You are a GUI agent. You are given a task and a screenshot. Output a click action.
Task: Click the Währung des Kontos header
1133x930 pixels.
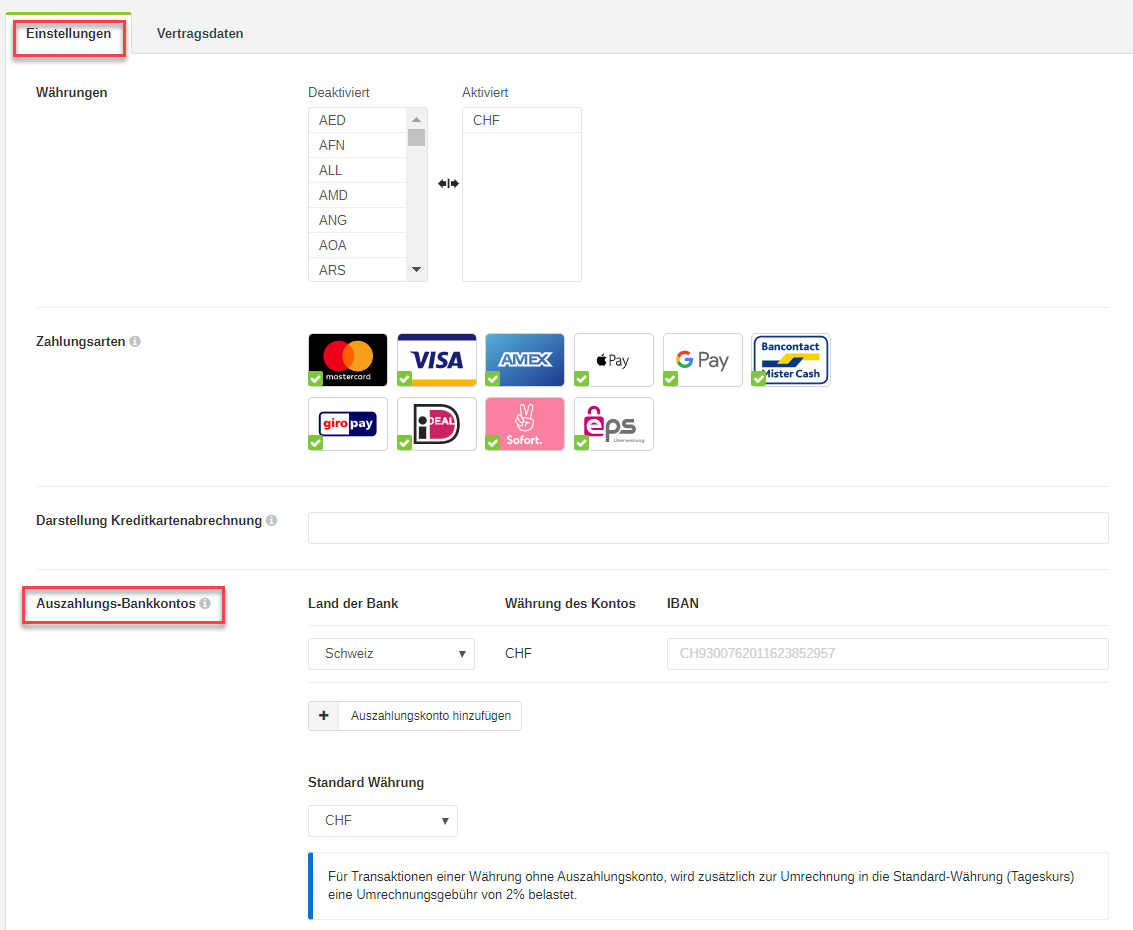tap(570, 603)
